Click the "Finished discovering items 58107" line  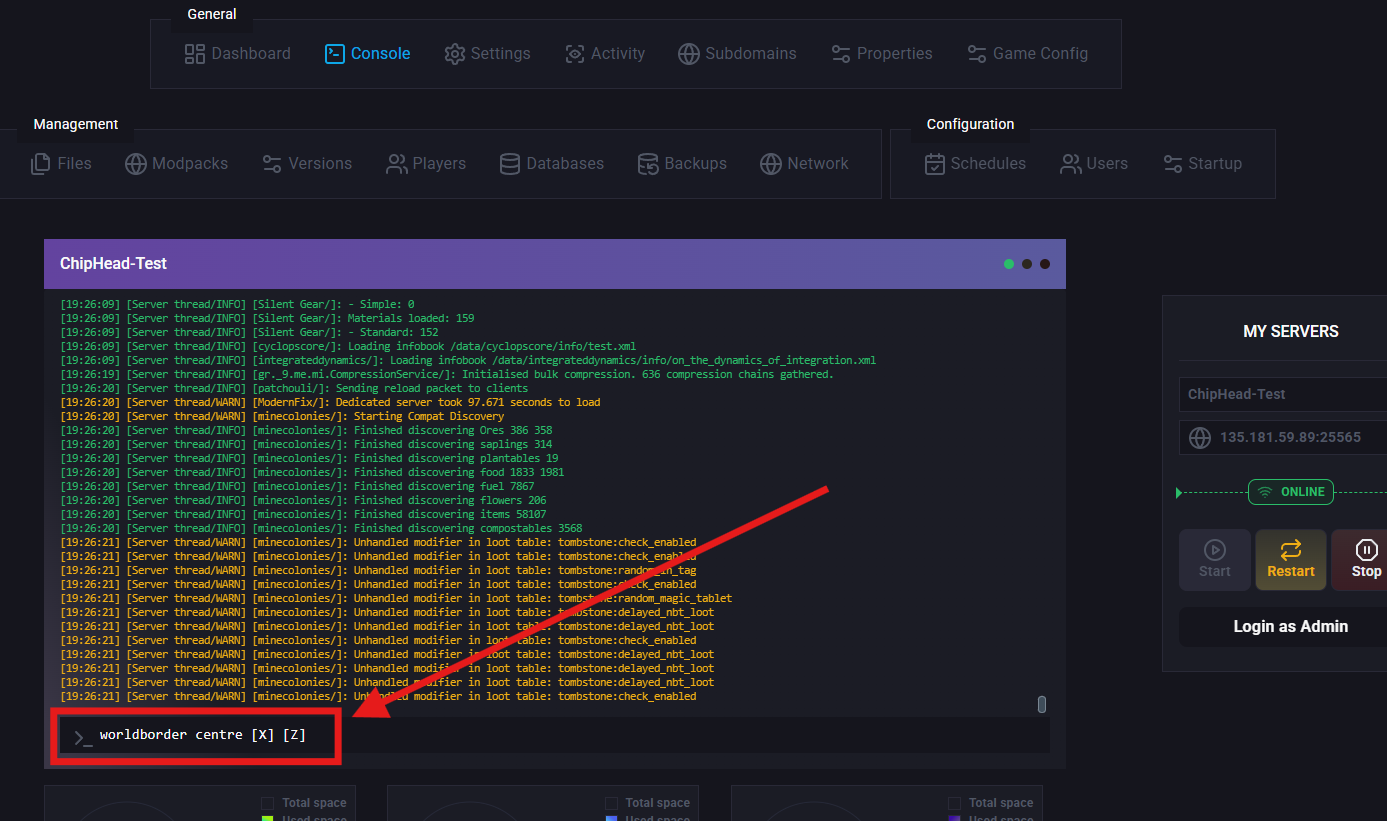[x=303, y=514]
